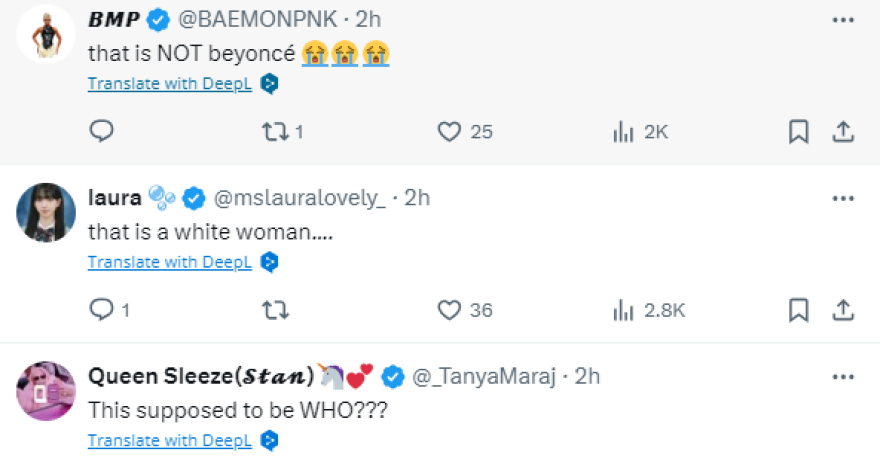Reply to BAEMONPNK's tweet
This screenshot has width=880, height=467.
pos(102,131)
